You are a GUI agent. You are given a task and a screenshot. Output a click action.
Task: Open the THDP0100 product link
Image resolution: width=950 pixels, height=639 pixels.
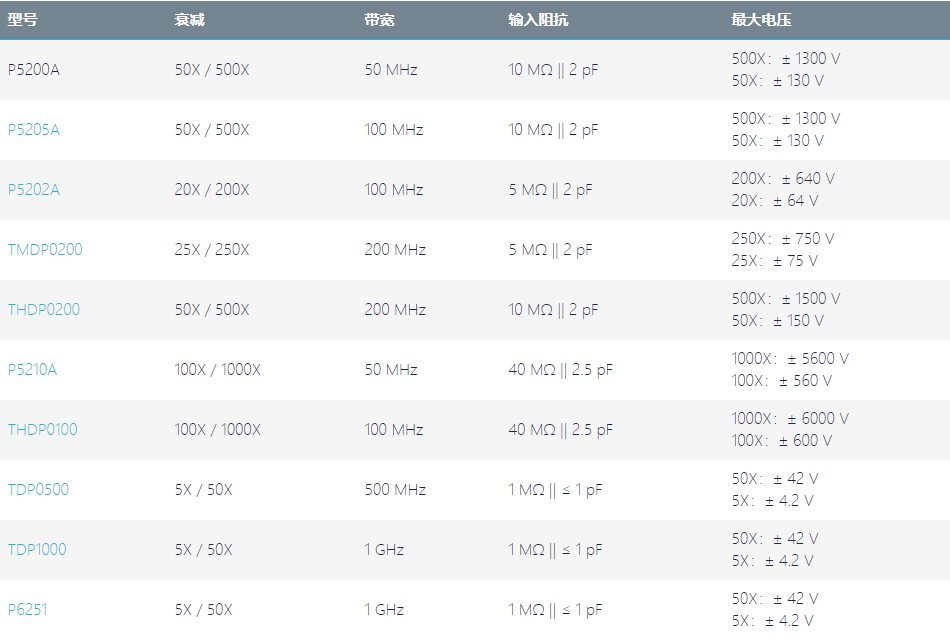click(42, 429)
